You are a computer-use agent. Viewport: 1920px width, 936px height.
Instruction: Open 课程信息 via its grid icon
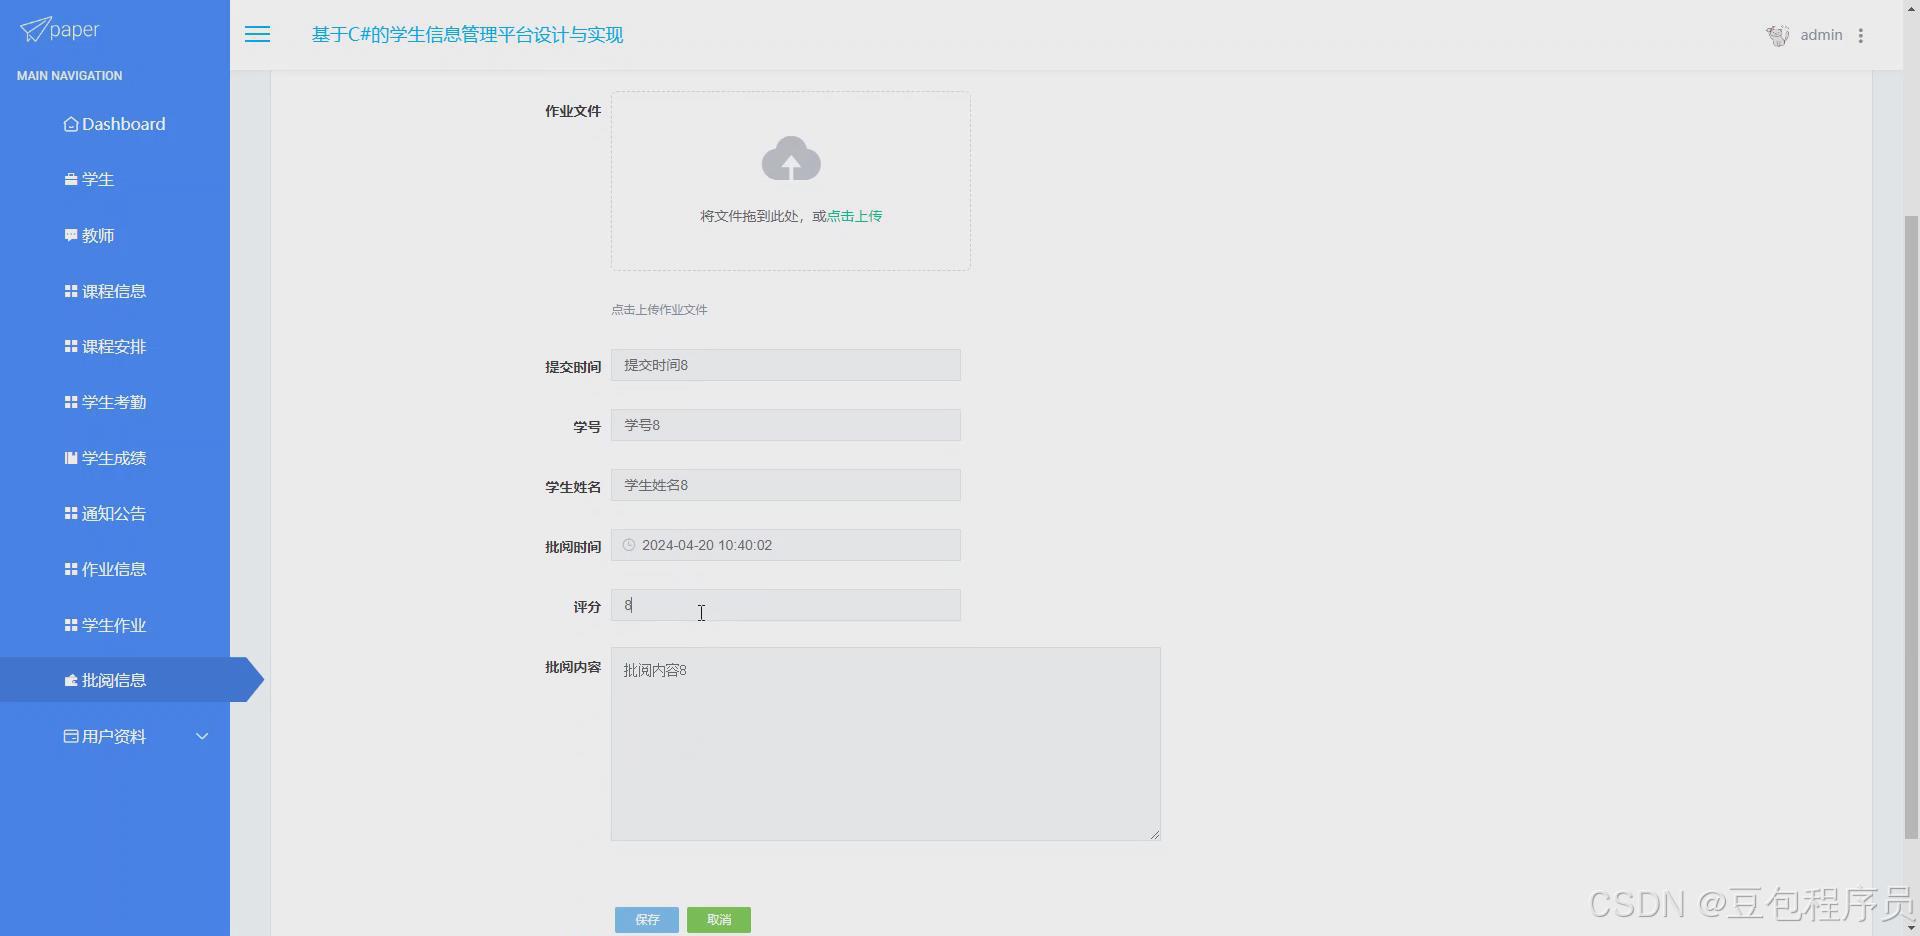click(x=69, y=291)
